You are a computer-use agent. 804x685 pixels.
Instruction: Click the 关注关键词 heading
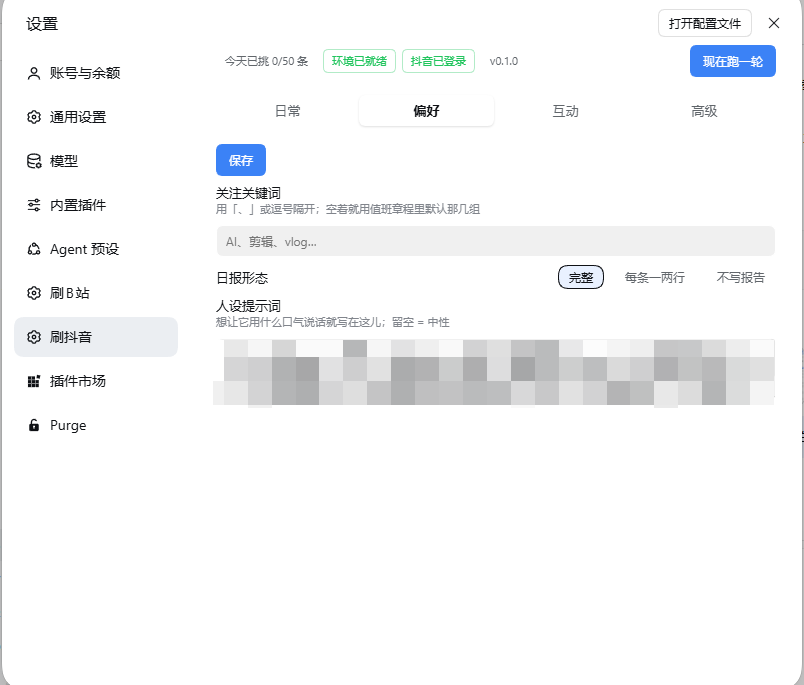point(248,193)
